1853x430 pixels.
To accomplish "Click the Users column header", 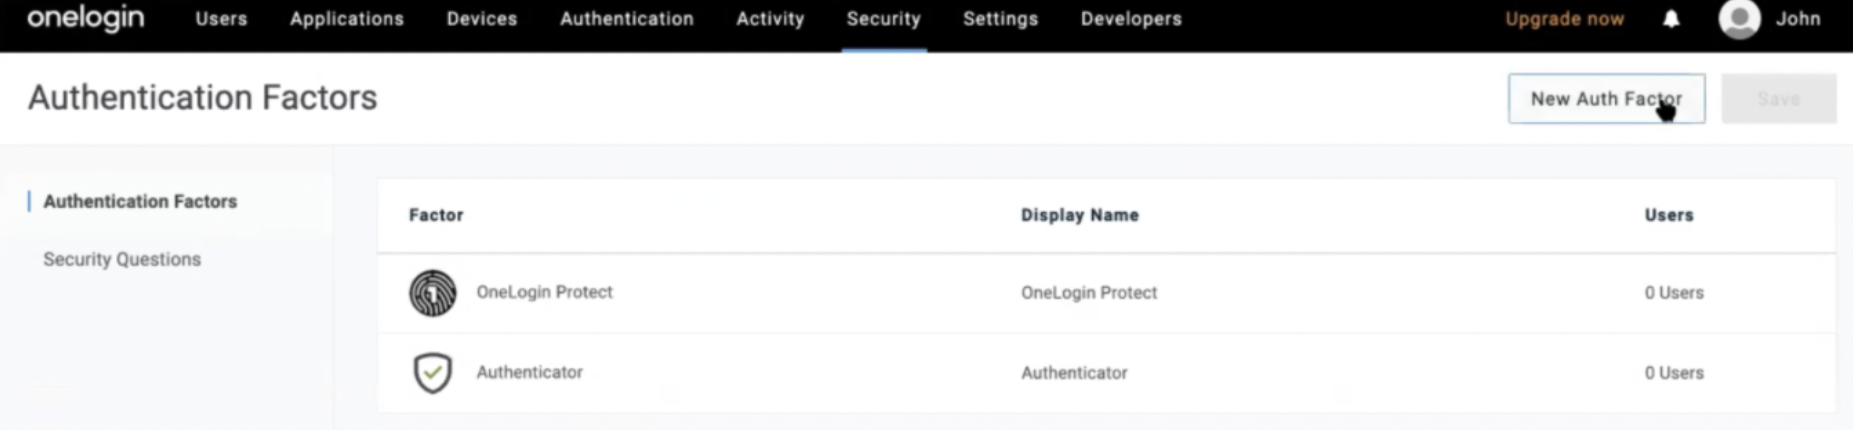I will 1669,215.
